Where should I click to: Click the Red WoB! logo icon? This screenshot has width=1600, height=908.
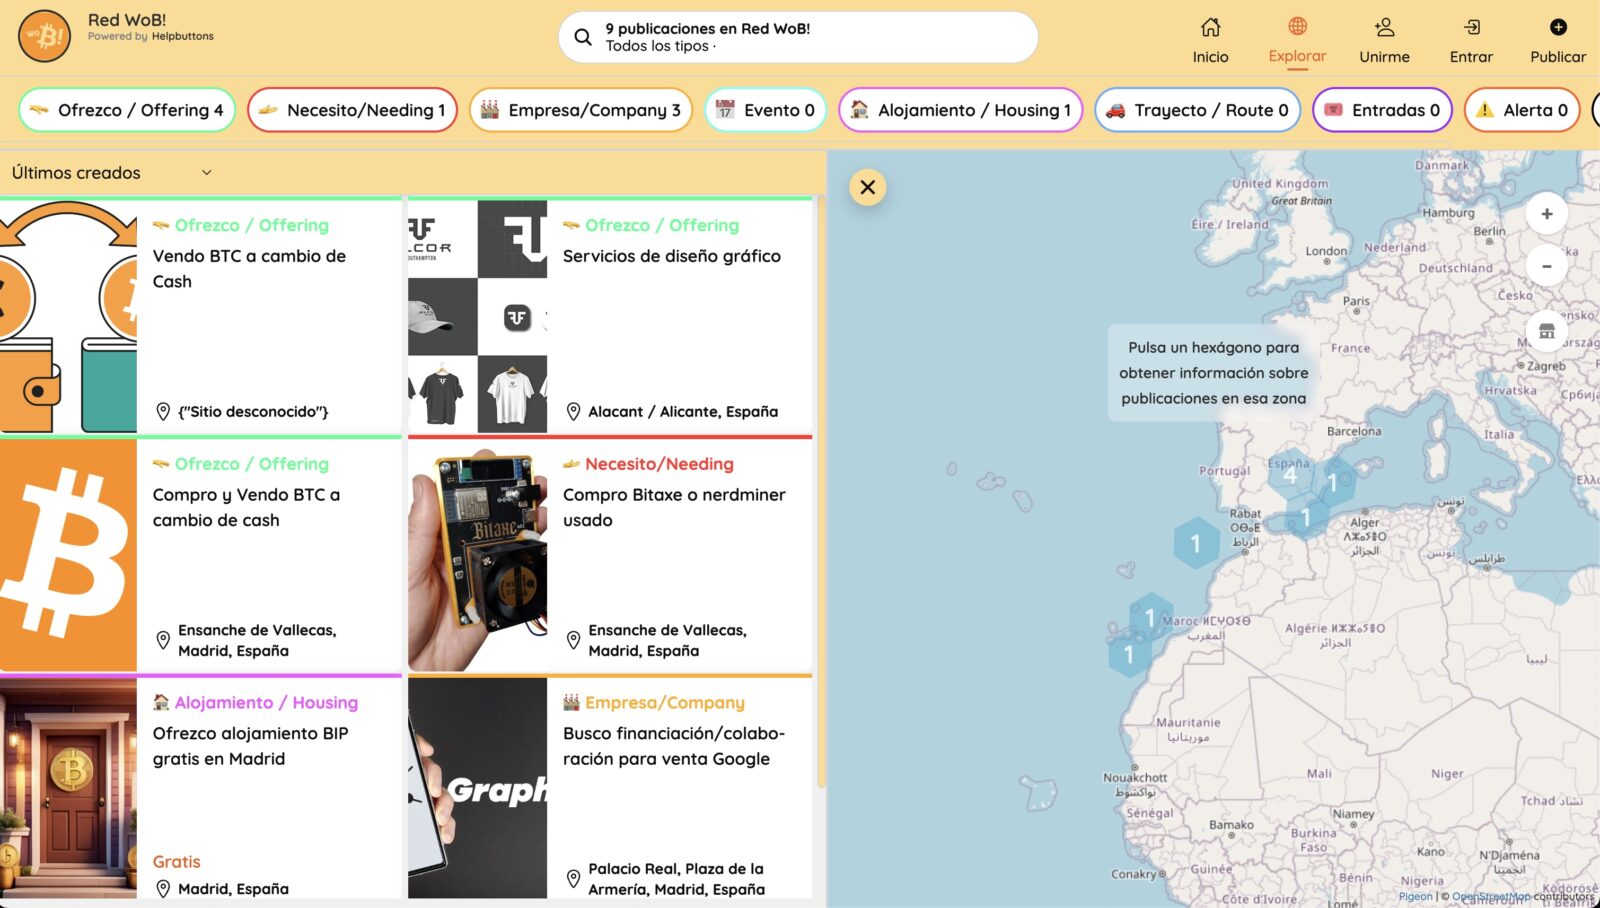tap(44, 36)
